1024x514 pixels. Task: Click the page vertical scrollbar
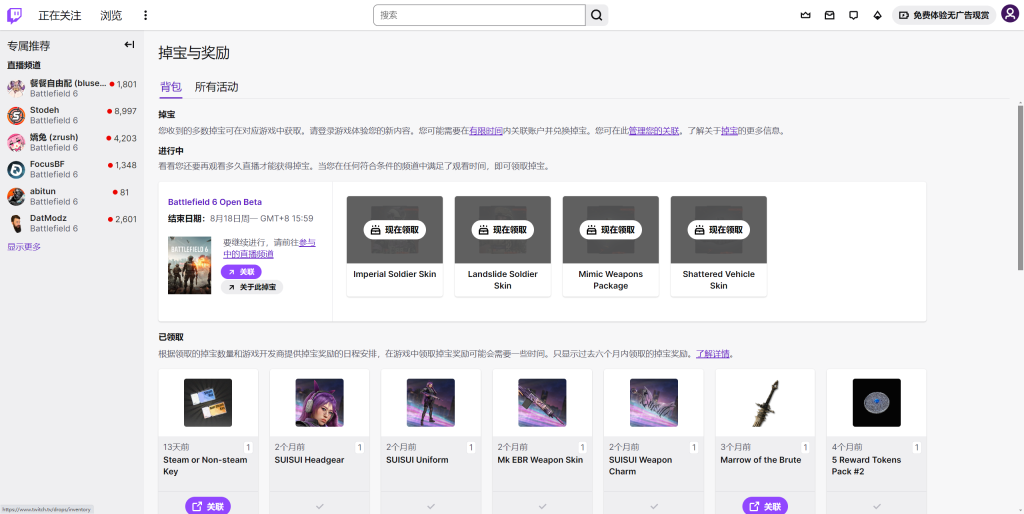(x=1020, y=186)
